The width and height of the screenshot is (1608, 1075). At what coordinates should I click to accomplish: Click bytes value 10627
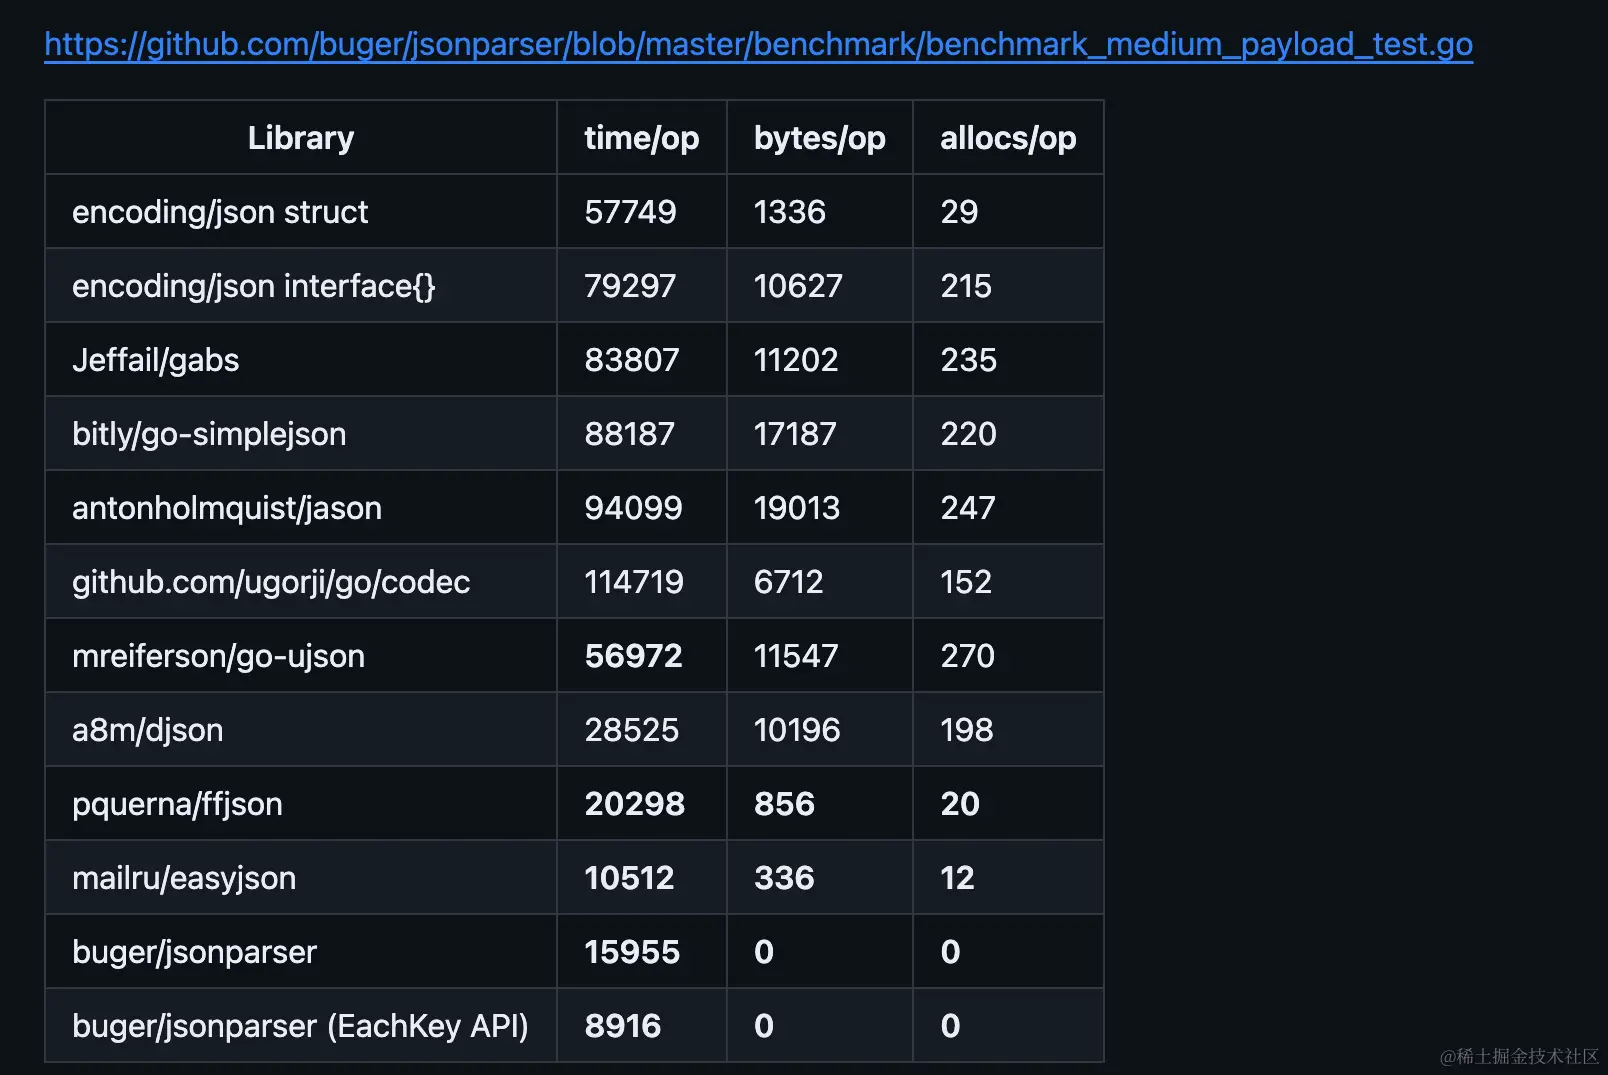(x=798, y=286)
